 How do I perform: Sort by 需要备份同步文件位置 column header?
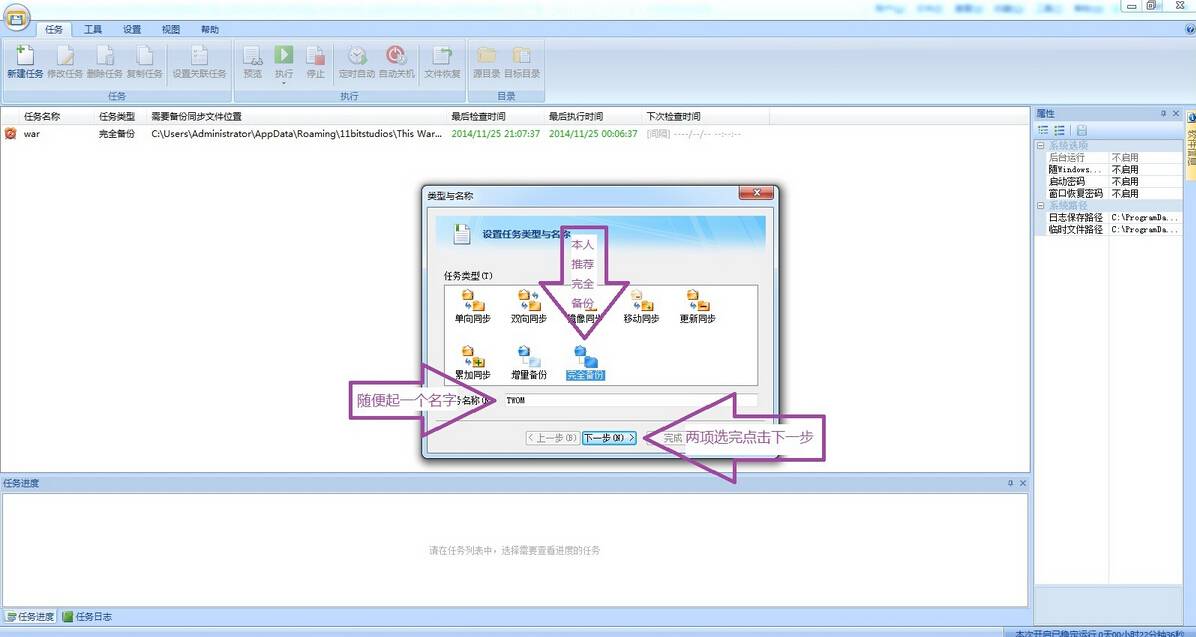coord(196,117)
